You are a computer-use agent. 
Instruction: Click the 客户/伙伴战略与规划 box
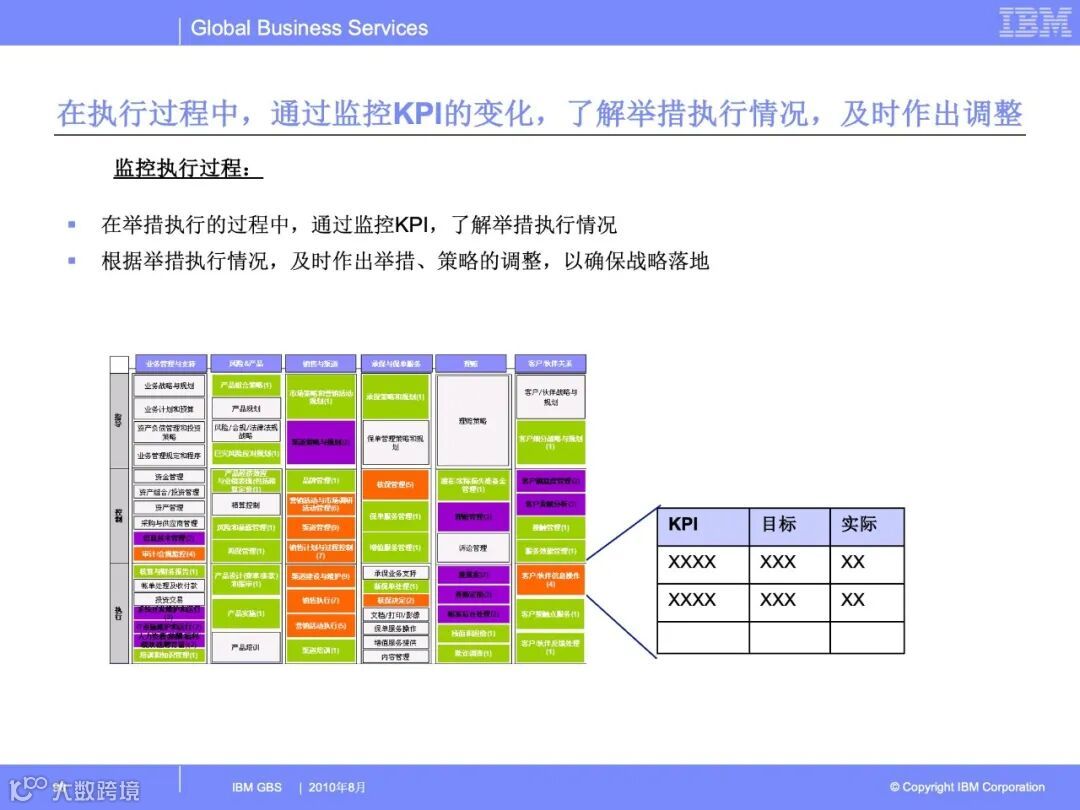[550, 397]
